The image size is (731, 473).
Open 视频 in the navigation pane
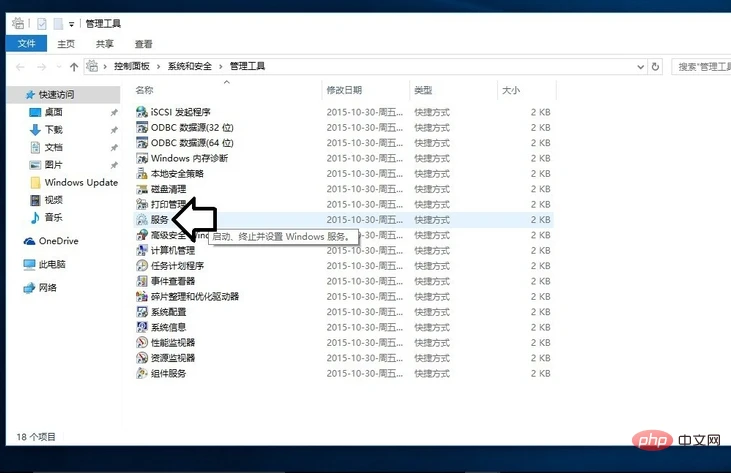click(x=54, y=200)
